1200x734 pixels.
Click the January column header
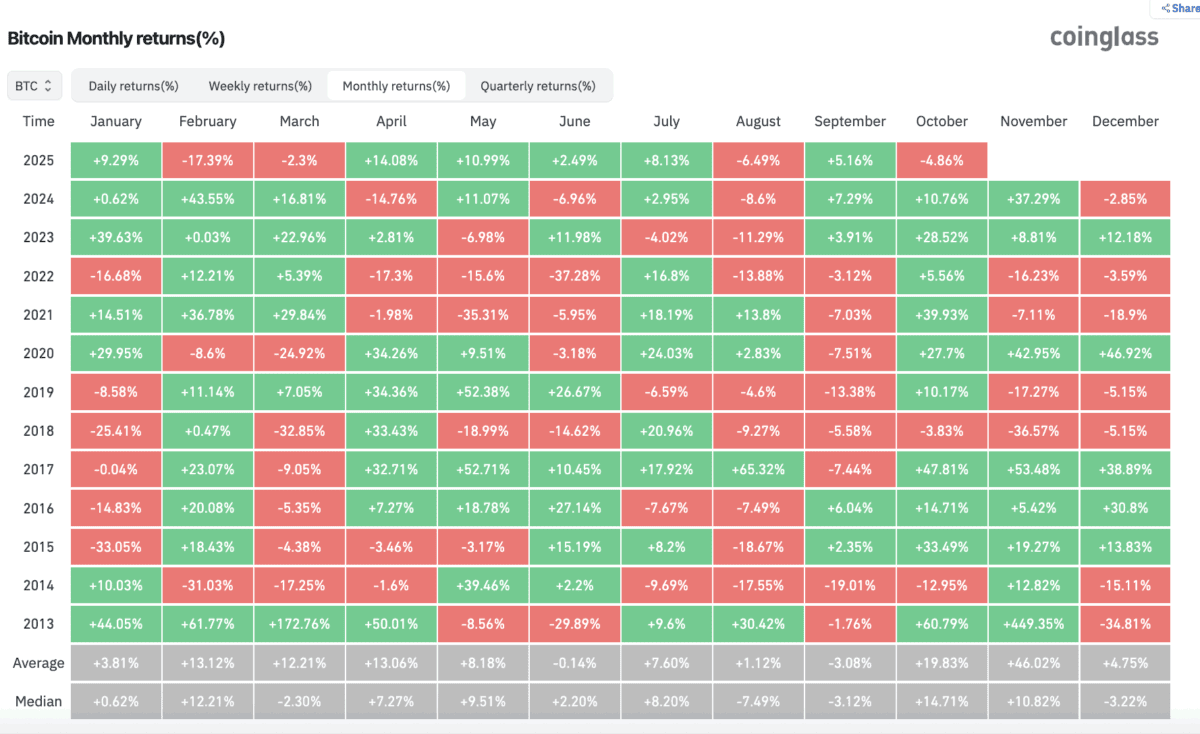pos(116,121)
